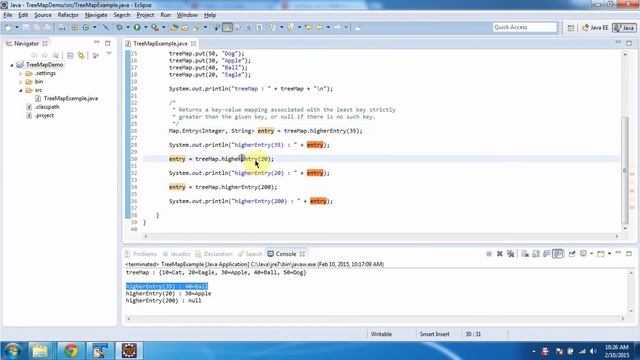Click the Remove Launch X icon in Console

click(500, 254)
